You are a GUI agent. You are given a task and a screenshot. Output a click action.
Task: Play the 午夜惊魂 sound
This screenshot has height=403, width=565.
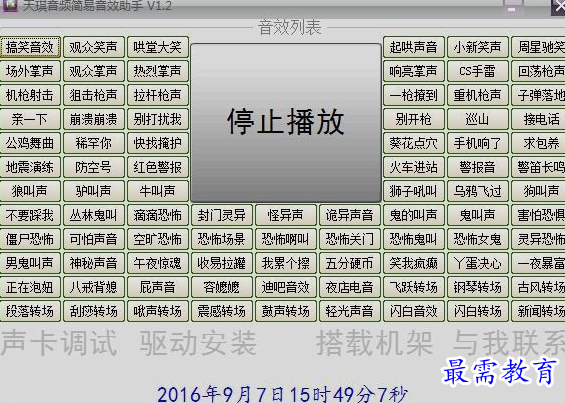[158, 263]
